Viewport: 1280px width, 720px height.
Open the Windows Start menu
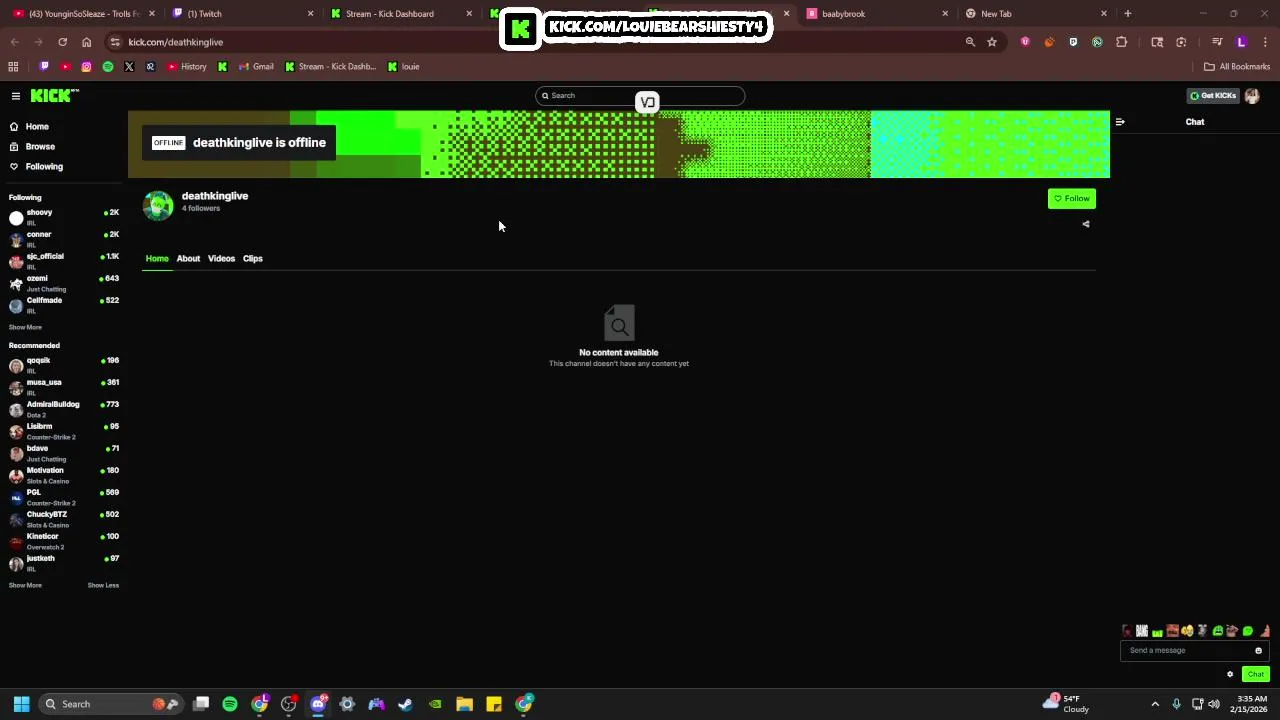click(21, 704)
